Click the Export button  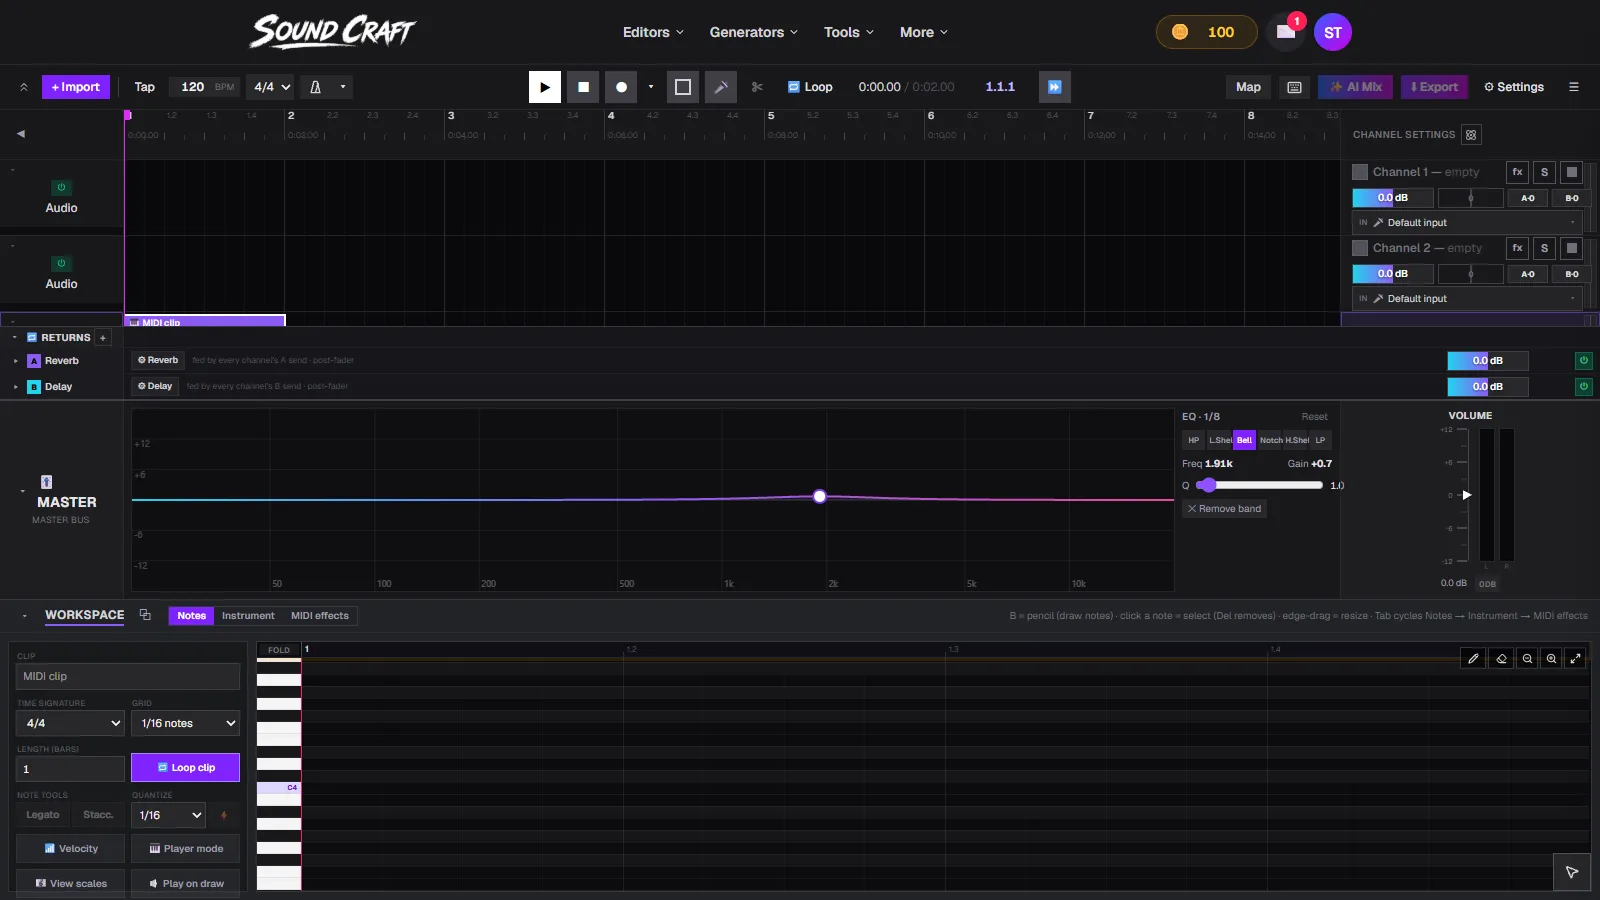tap(1434, 87)
